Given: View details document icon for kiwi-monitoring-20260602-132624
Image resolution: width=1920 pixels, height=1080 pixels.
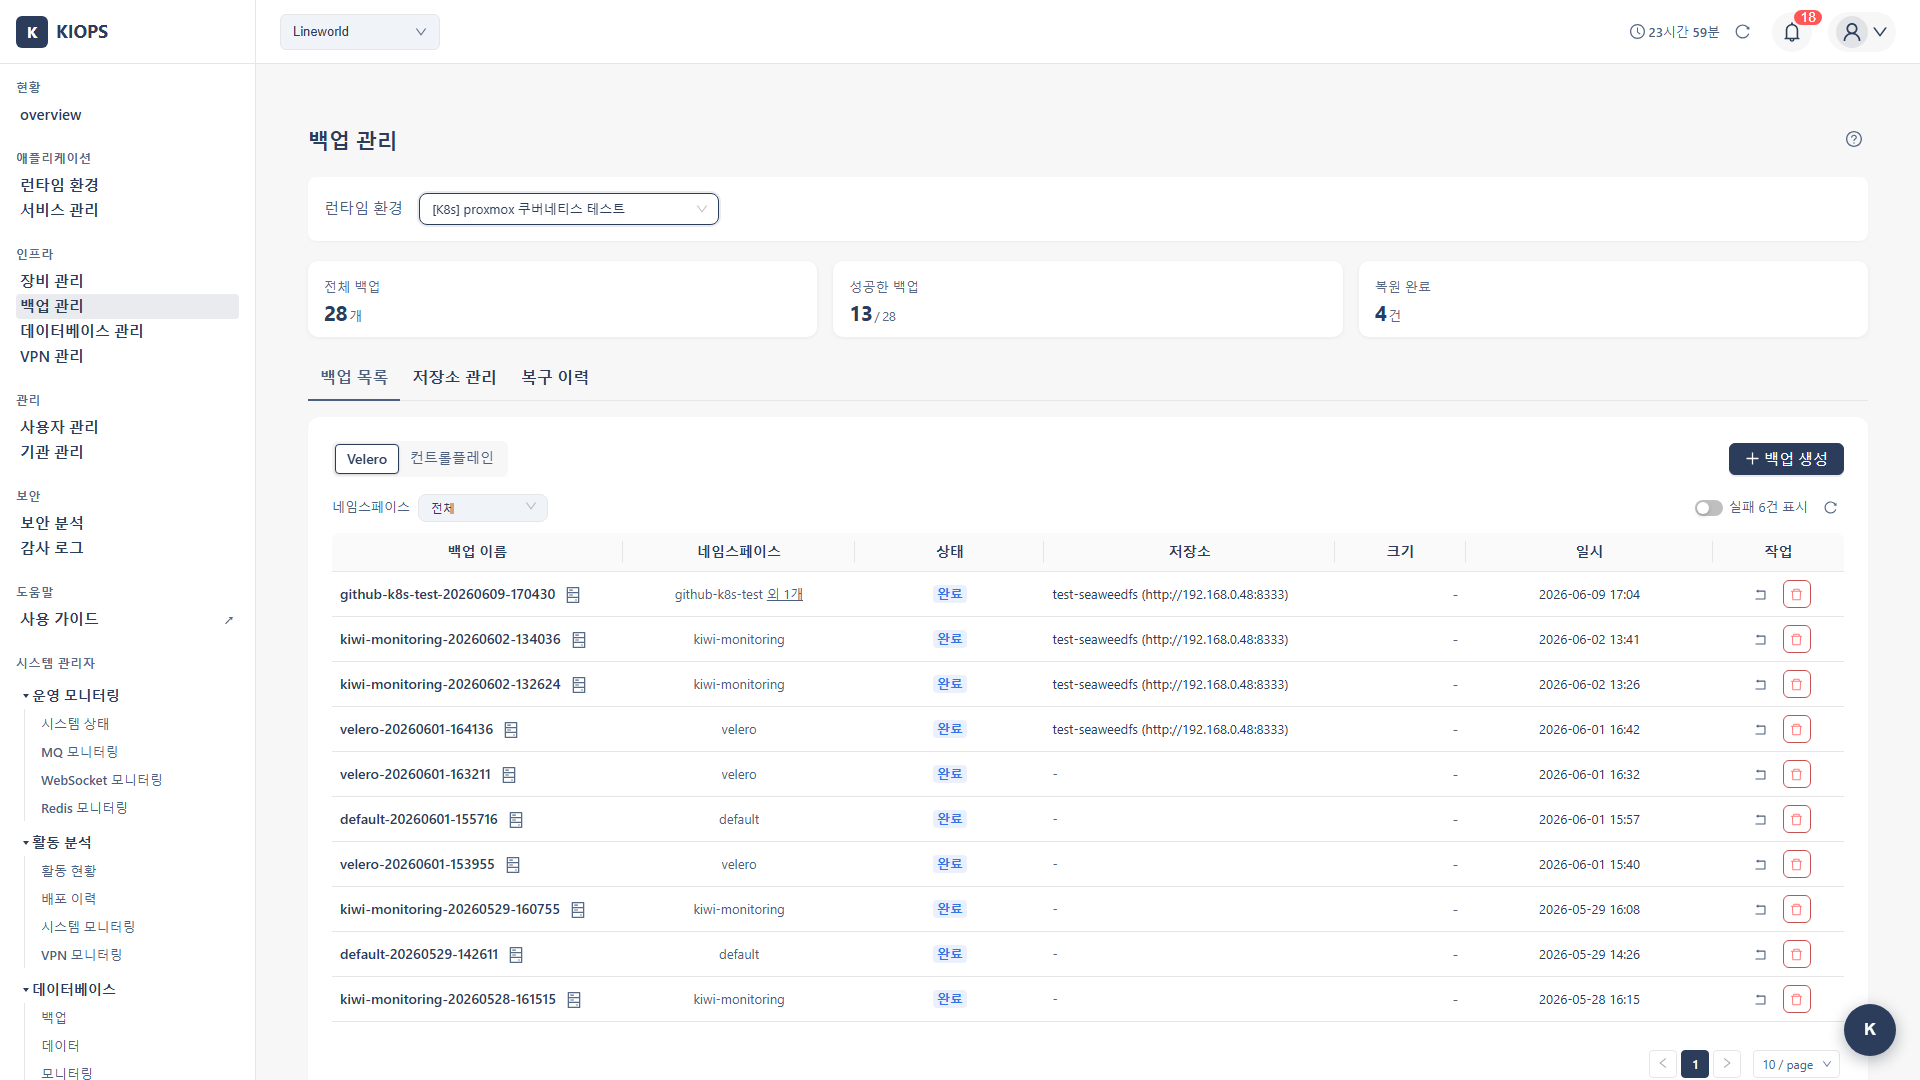Looking at the screenshot, I should click(579, 685).
